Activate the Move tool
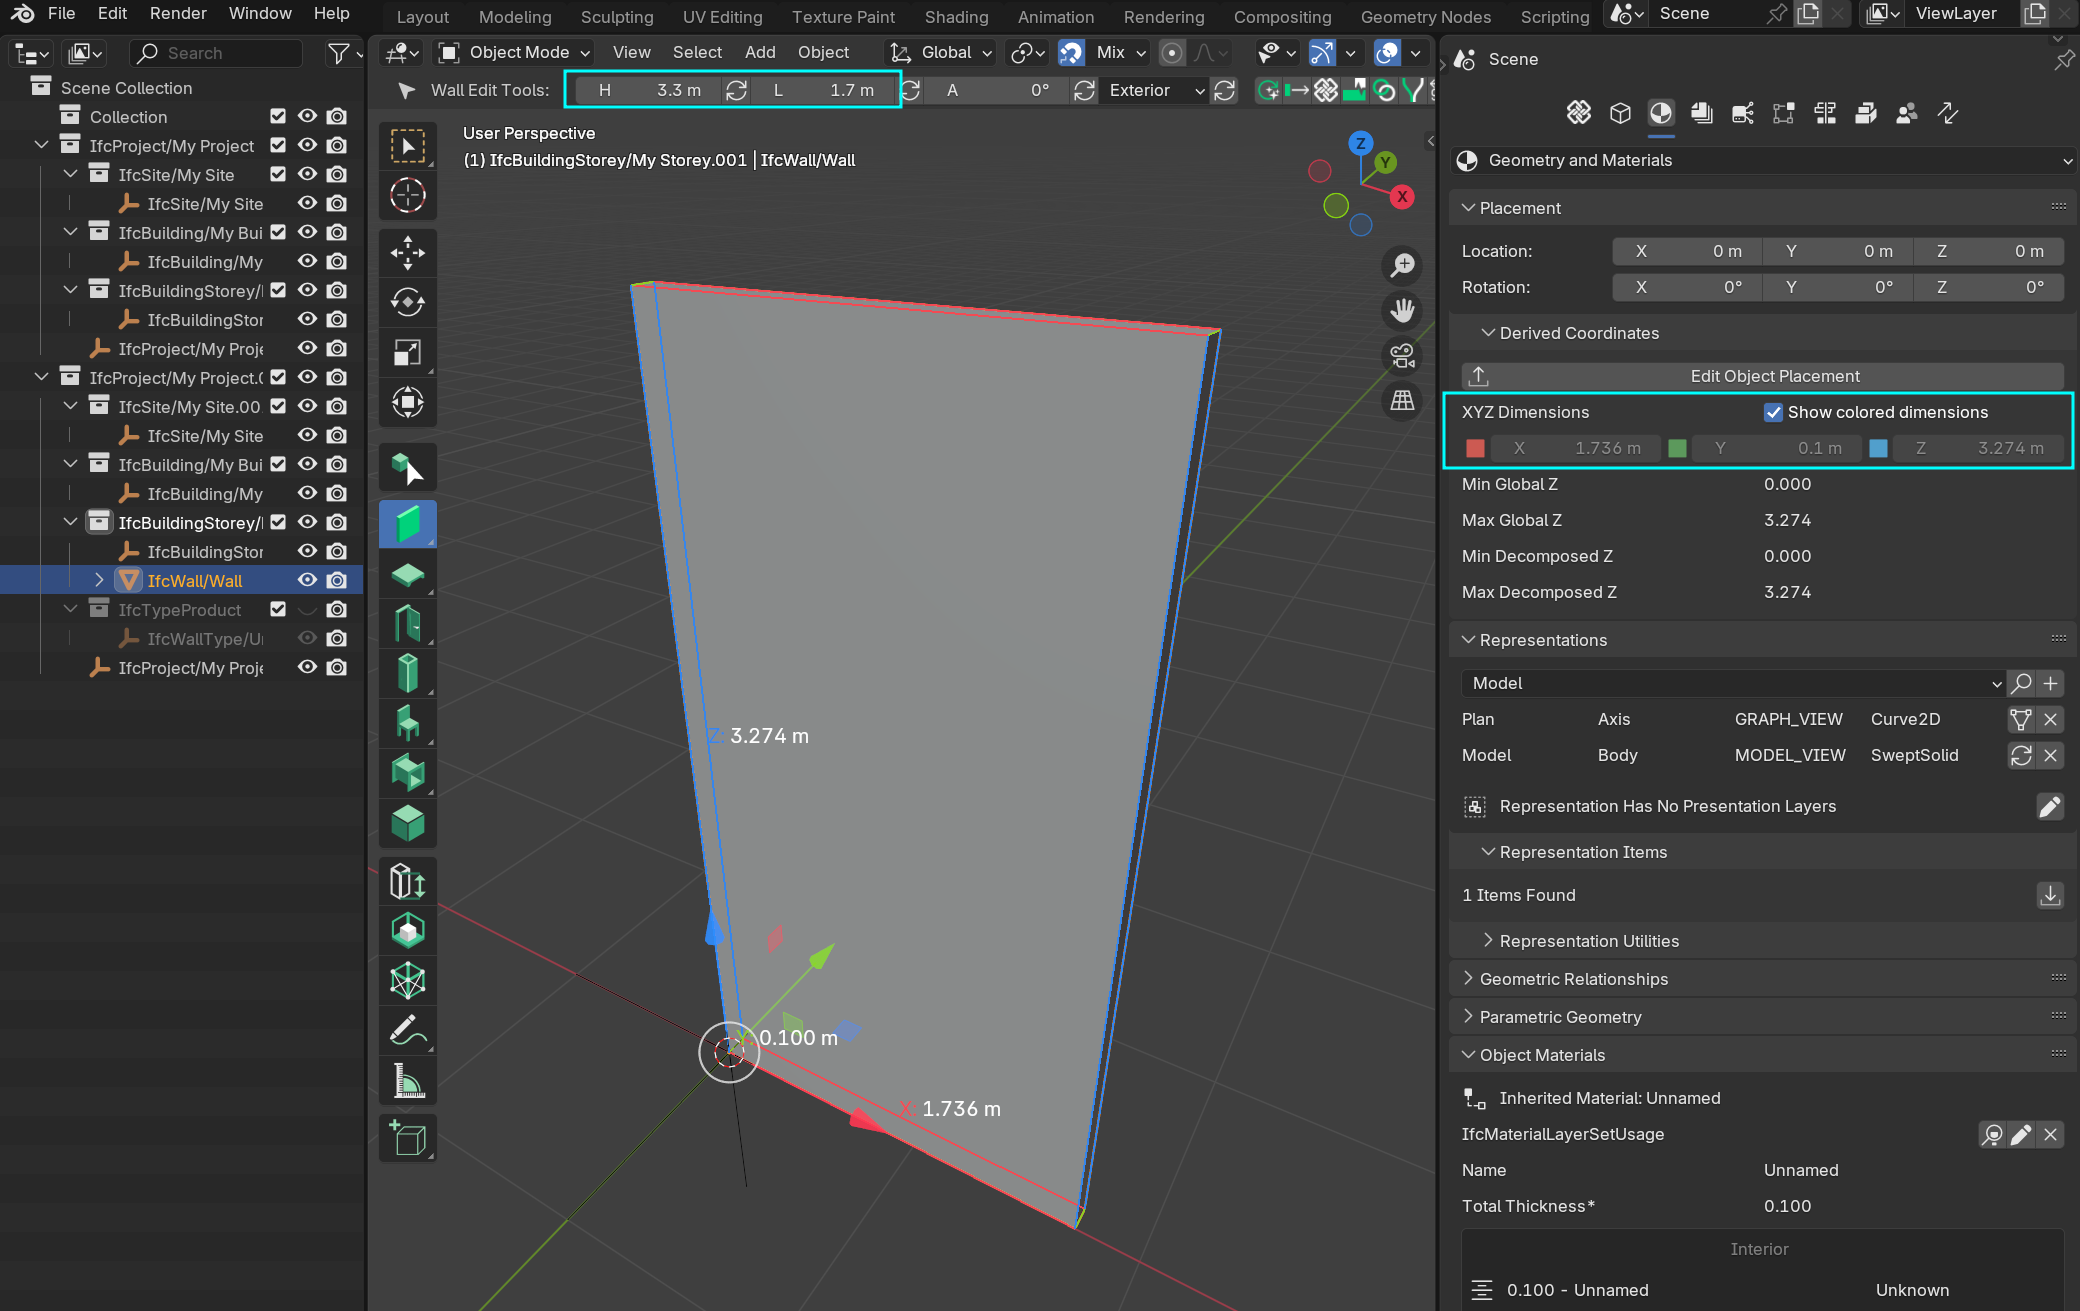 (x=408, y=252)
